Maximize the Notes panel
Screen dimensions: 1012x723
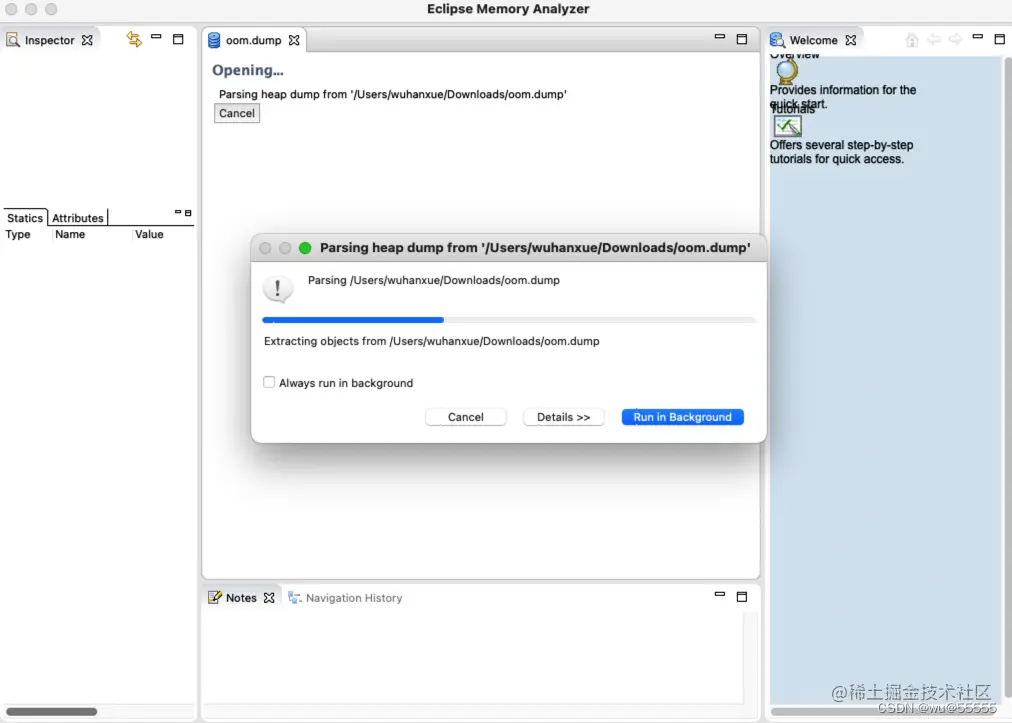click(742, 596)
